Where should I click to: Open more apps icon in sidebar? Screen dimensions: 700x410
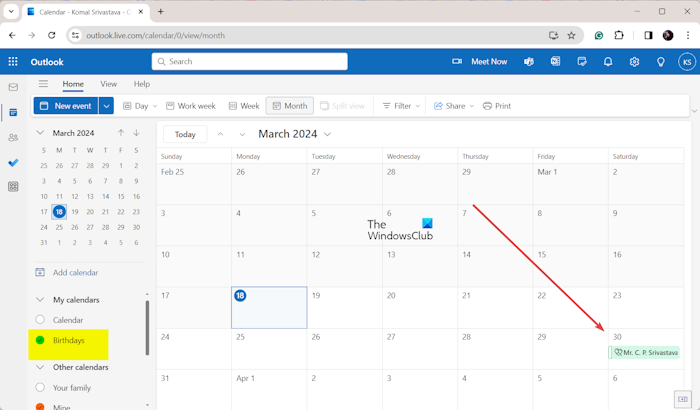pyautogui.click(x=13, y=187)
